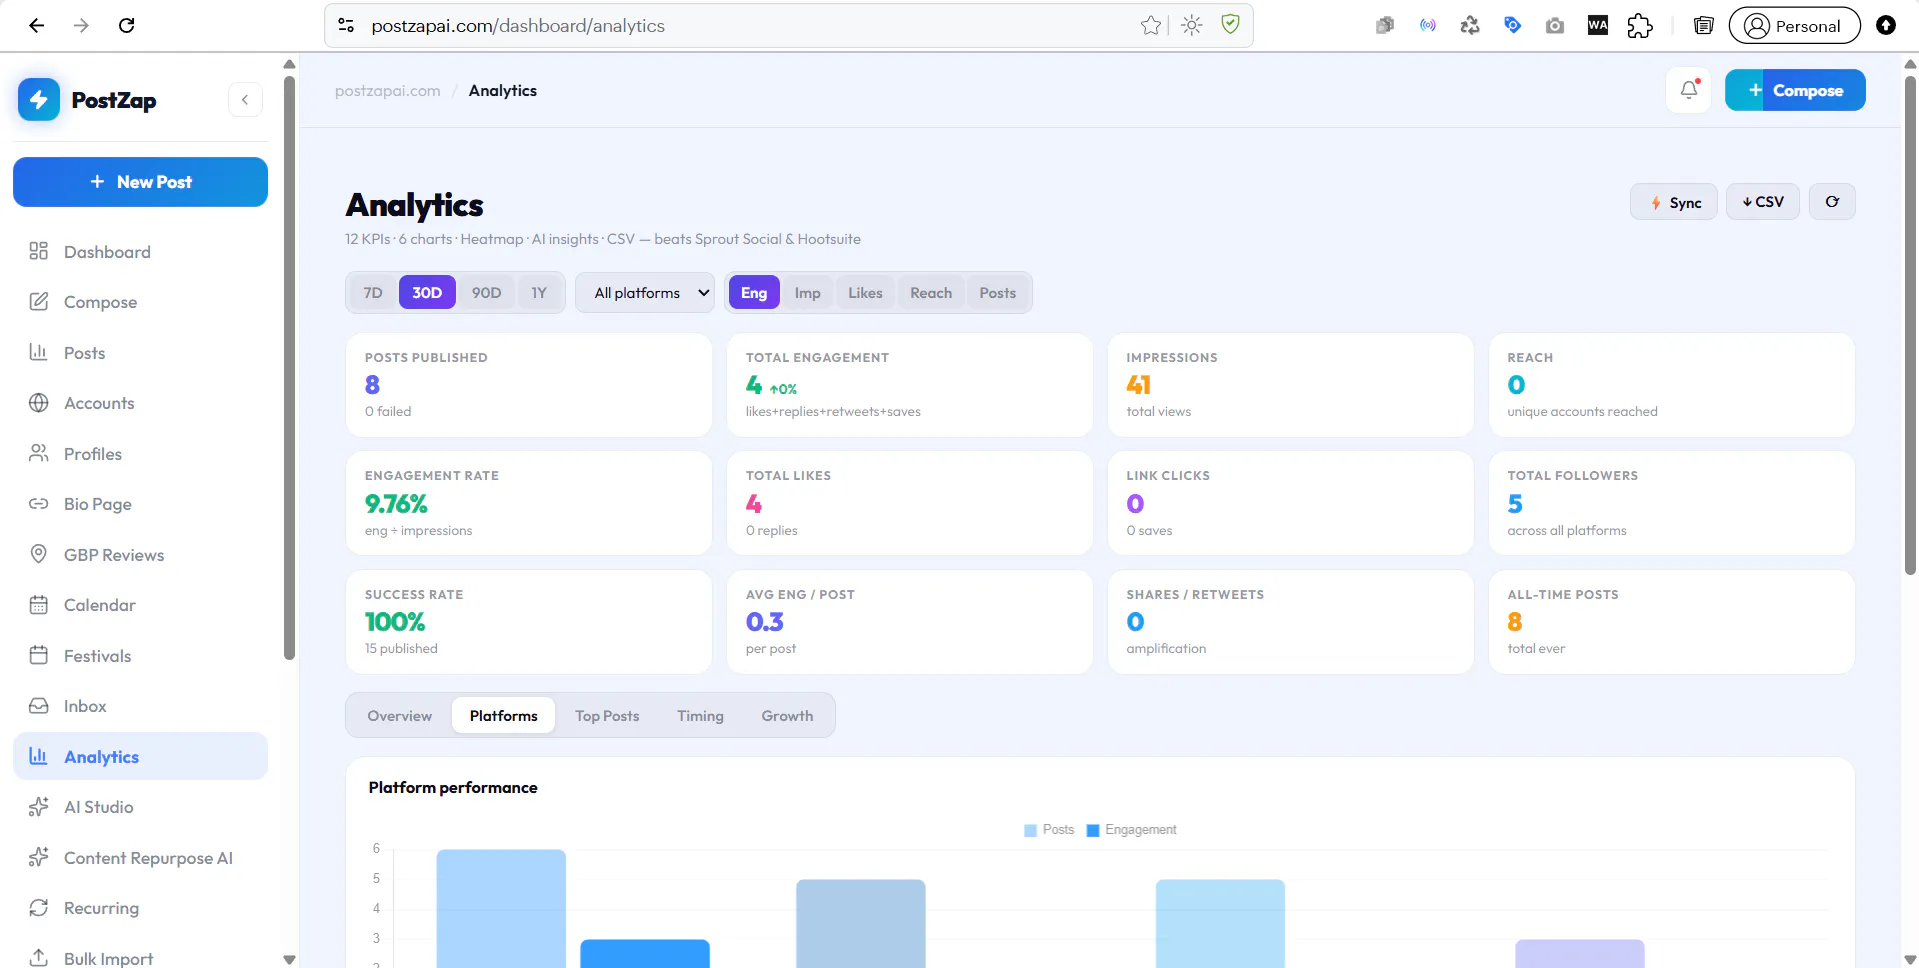
Task: Toggle Engagement legend swatch in chart
Action: point(1093,830)
